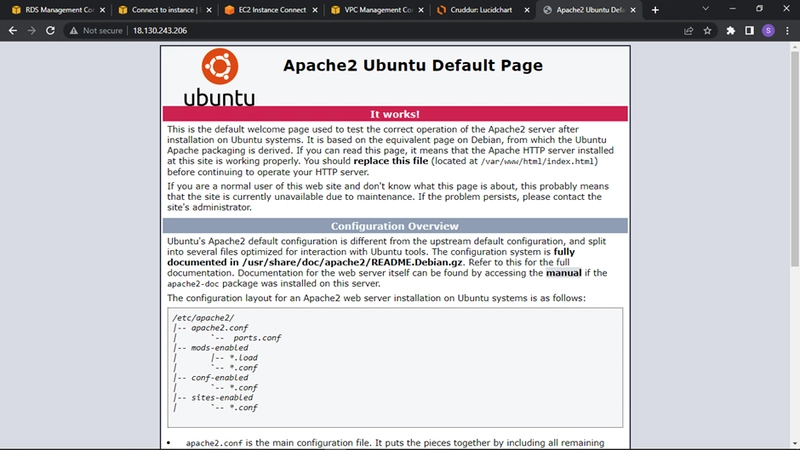Click conf-enabled in the directory tree
The image size is (800, 450).
point(219,378)
